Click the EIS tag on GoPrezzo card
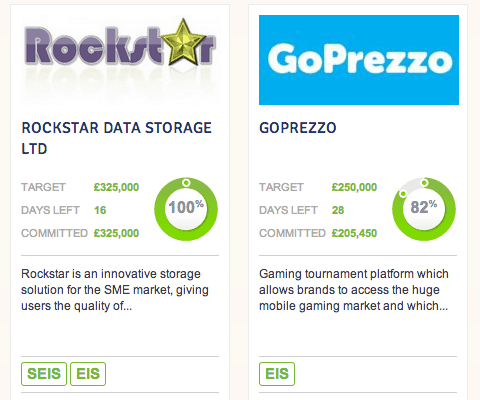The width and height of the screenshot is (480, 400). 277,374
